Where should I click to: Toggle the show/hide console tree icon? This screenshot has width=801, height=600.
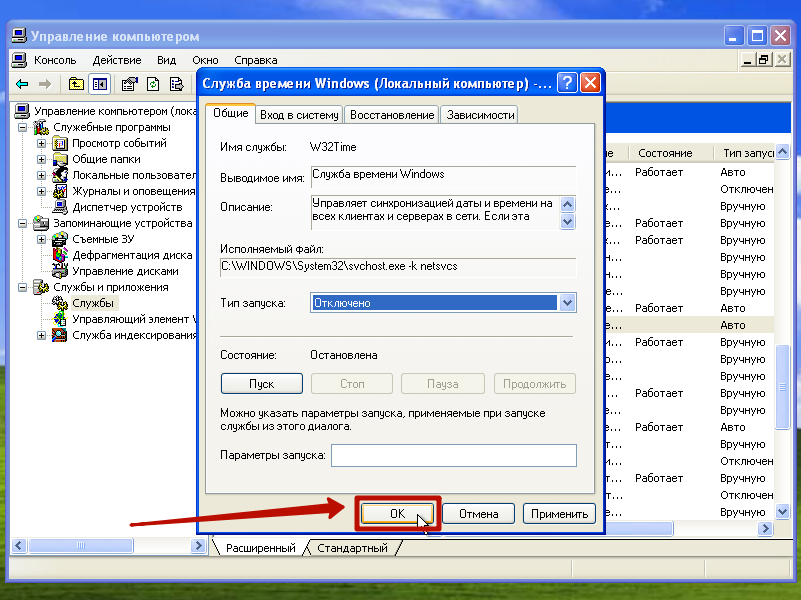pos(99,84)
